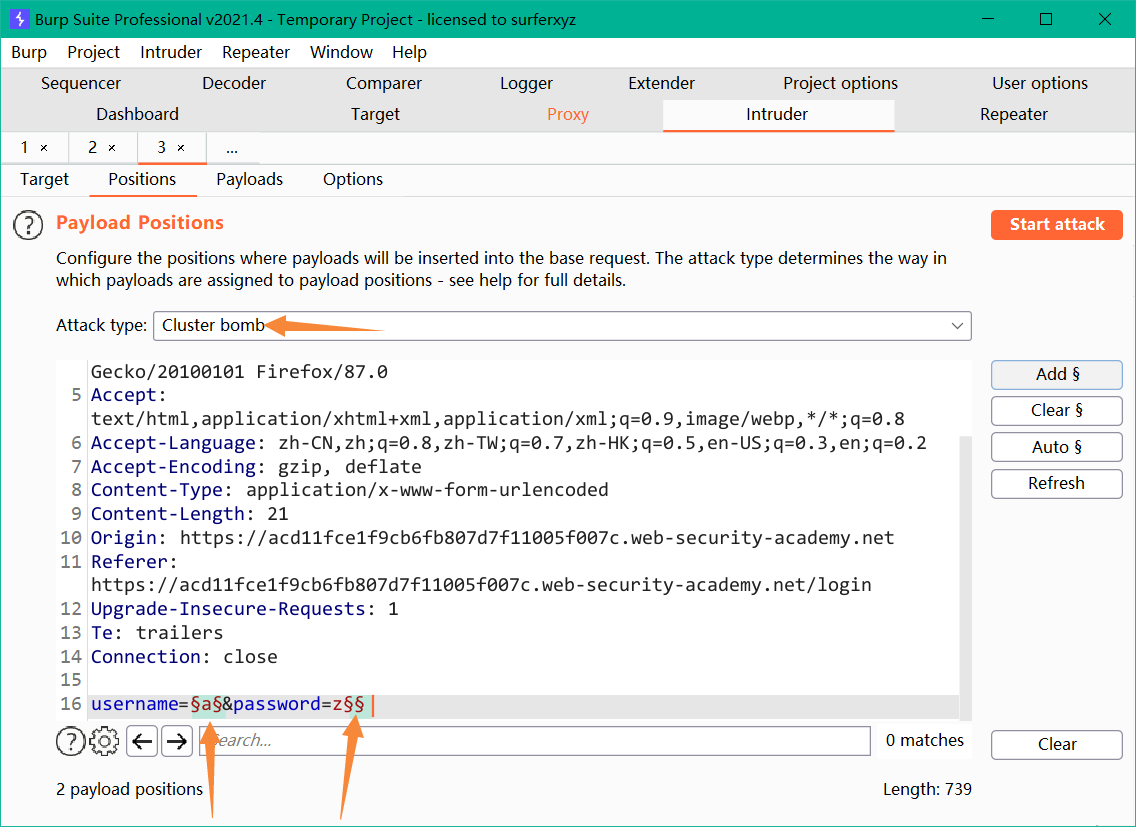Viewport: 1136px width, 827px height.
Task: Open the Window menu
Action: click(341, 52)
